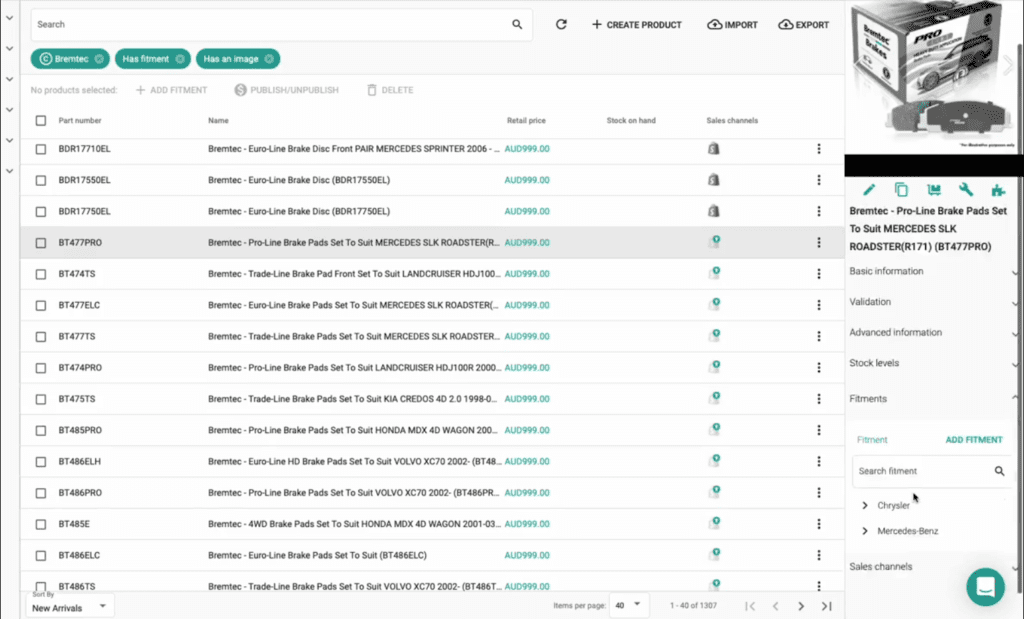This screenshot has height=619, width=1024.
Task: Check the box for BDR17550EL
Action: point(40,180)
